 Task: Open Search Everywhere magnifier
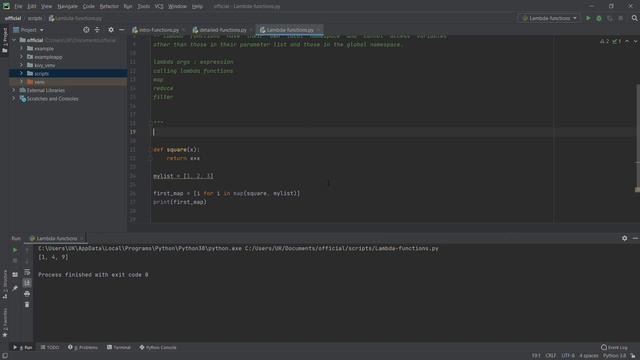(635, 18)
